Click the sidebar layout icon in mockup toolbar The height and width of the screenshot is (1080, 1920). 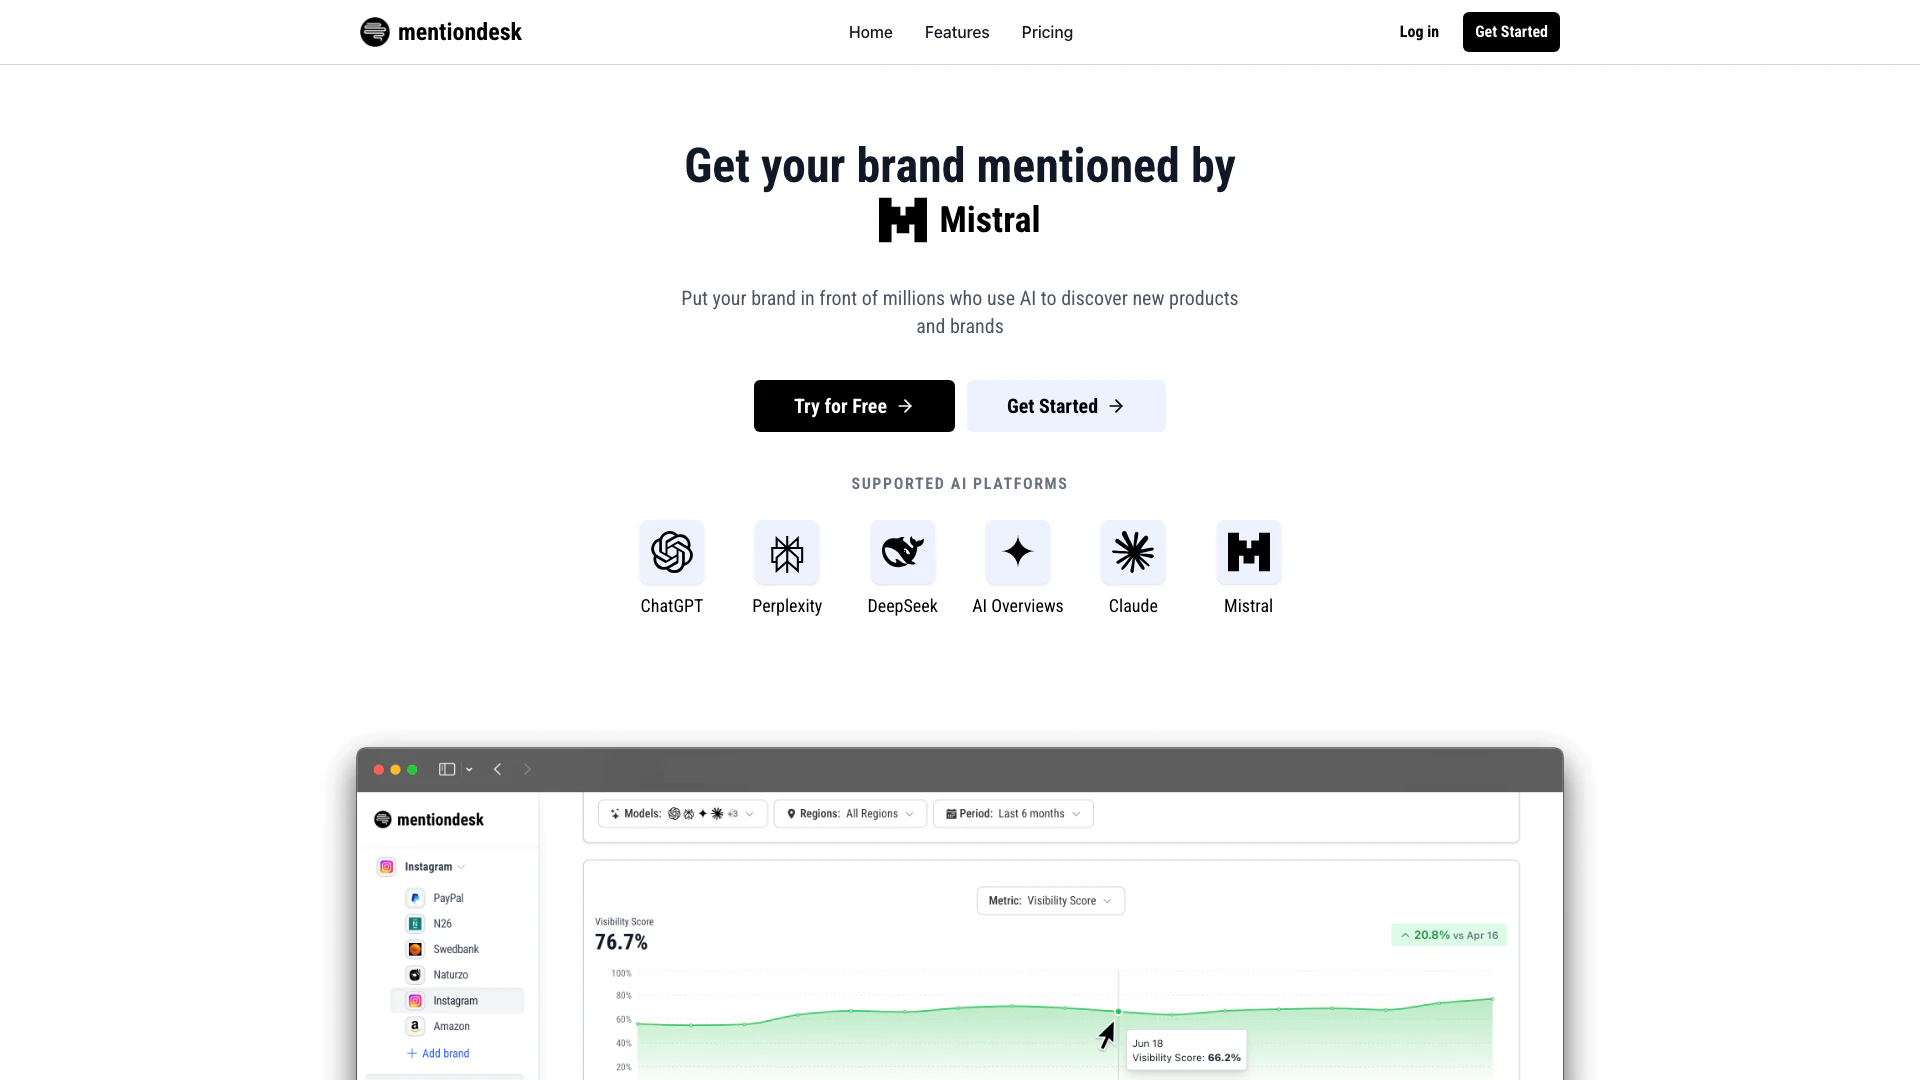[447, 769]
